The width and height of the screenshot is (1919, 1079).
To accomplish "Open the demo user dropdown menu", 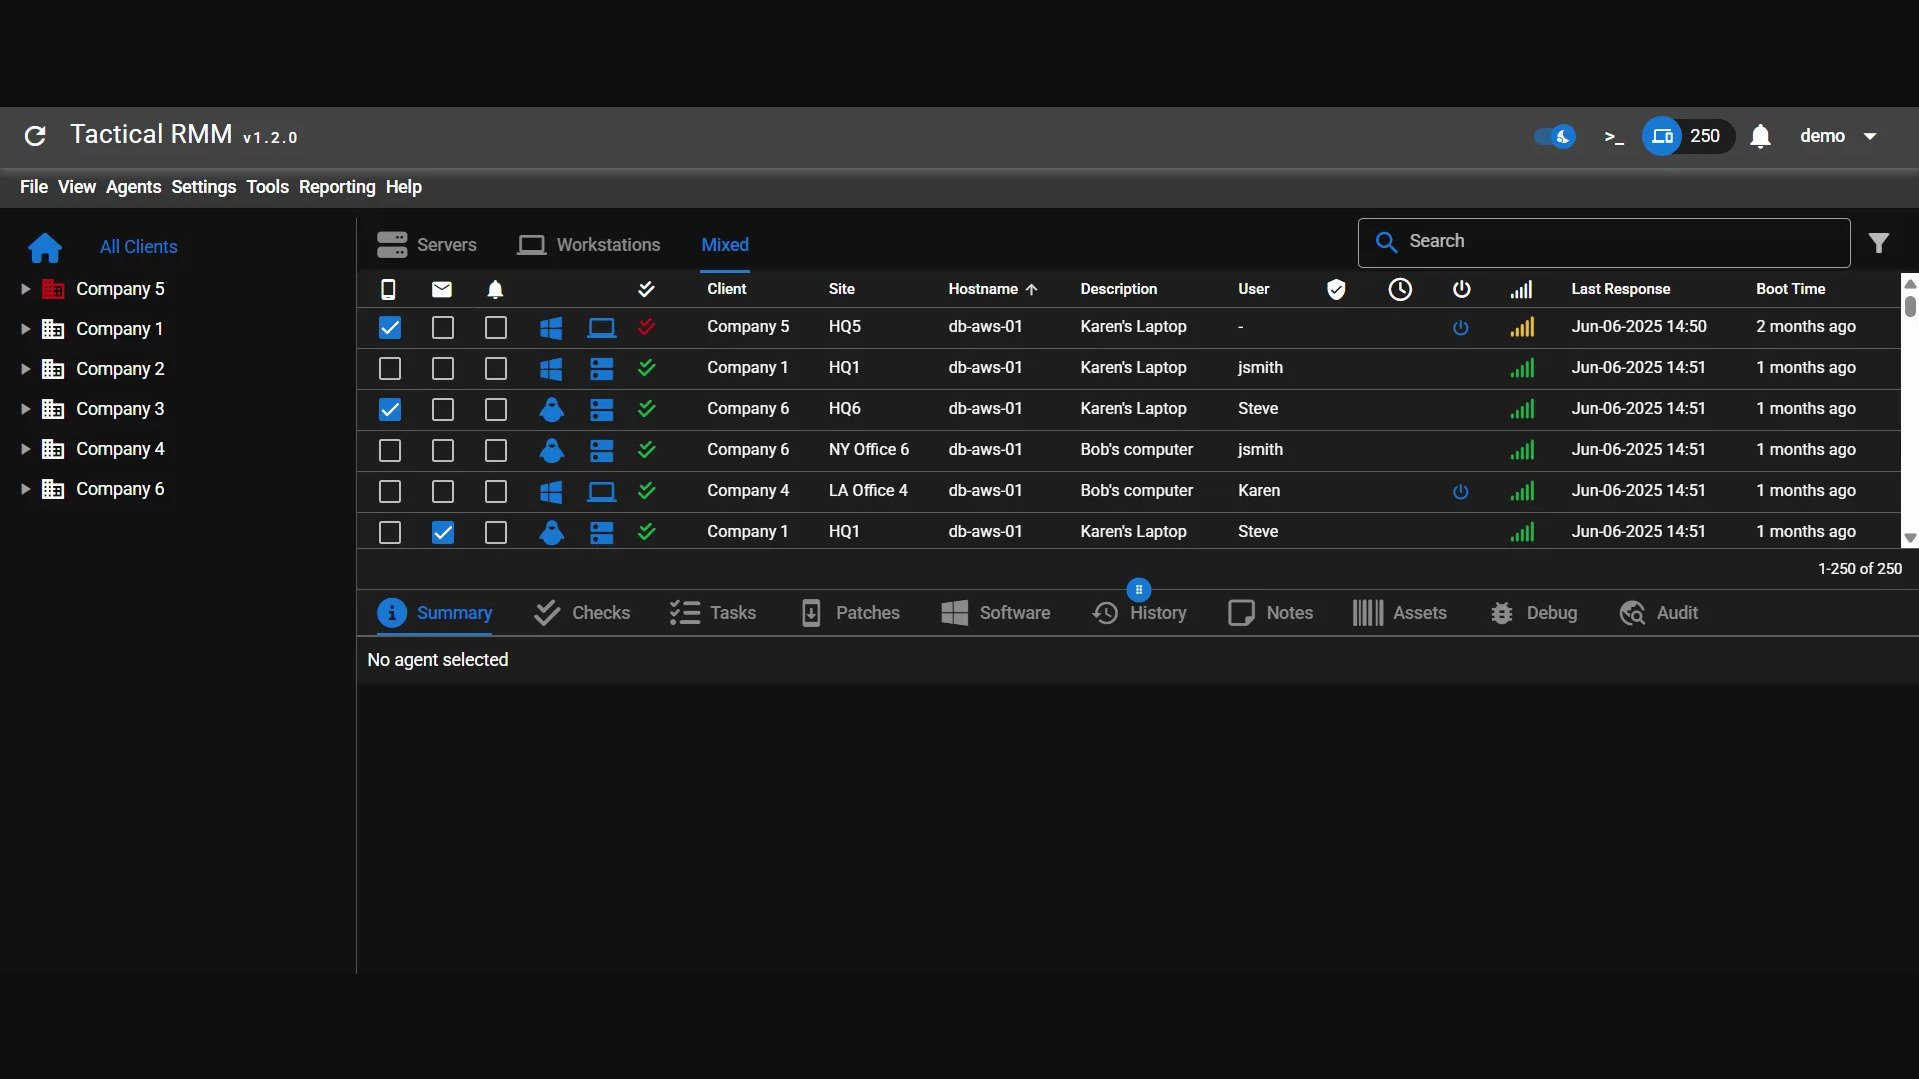I will click(x=1837, y=137).
